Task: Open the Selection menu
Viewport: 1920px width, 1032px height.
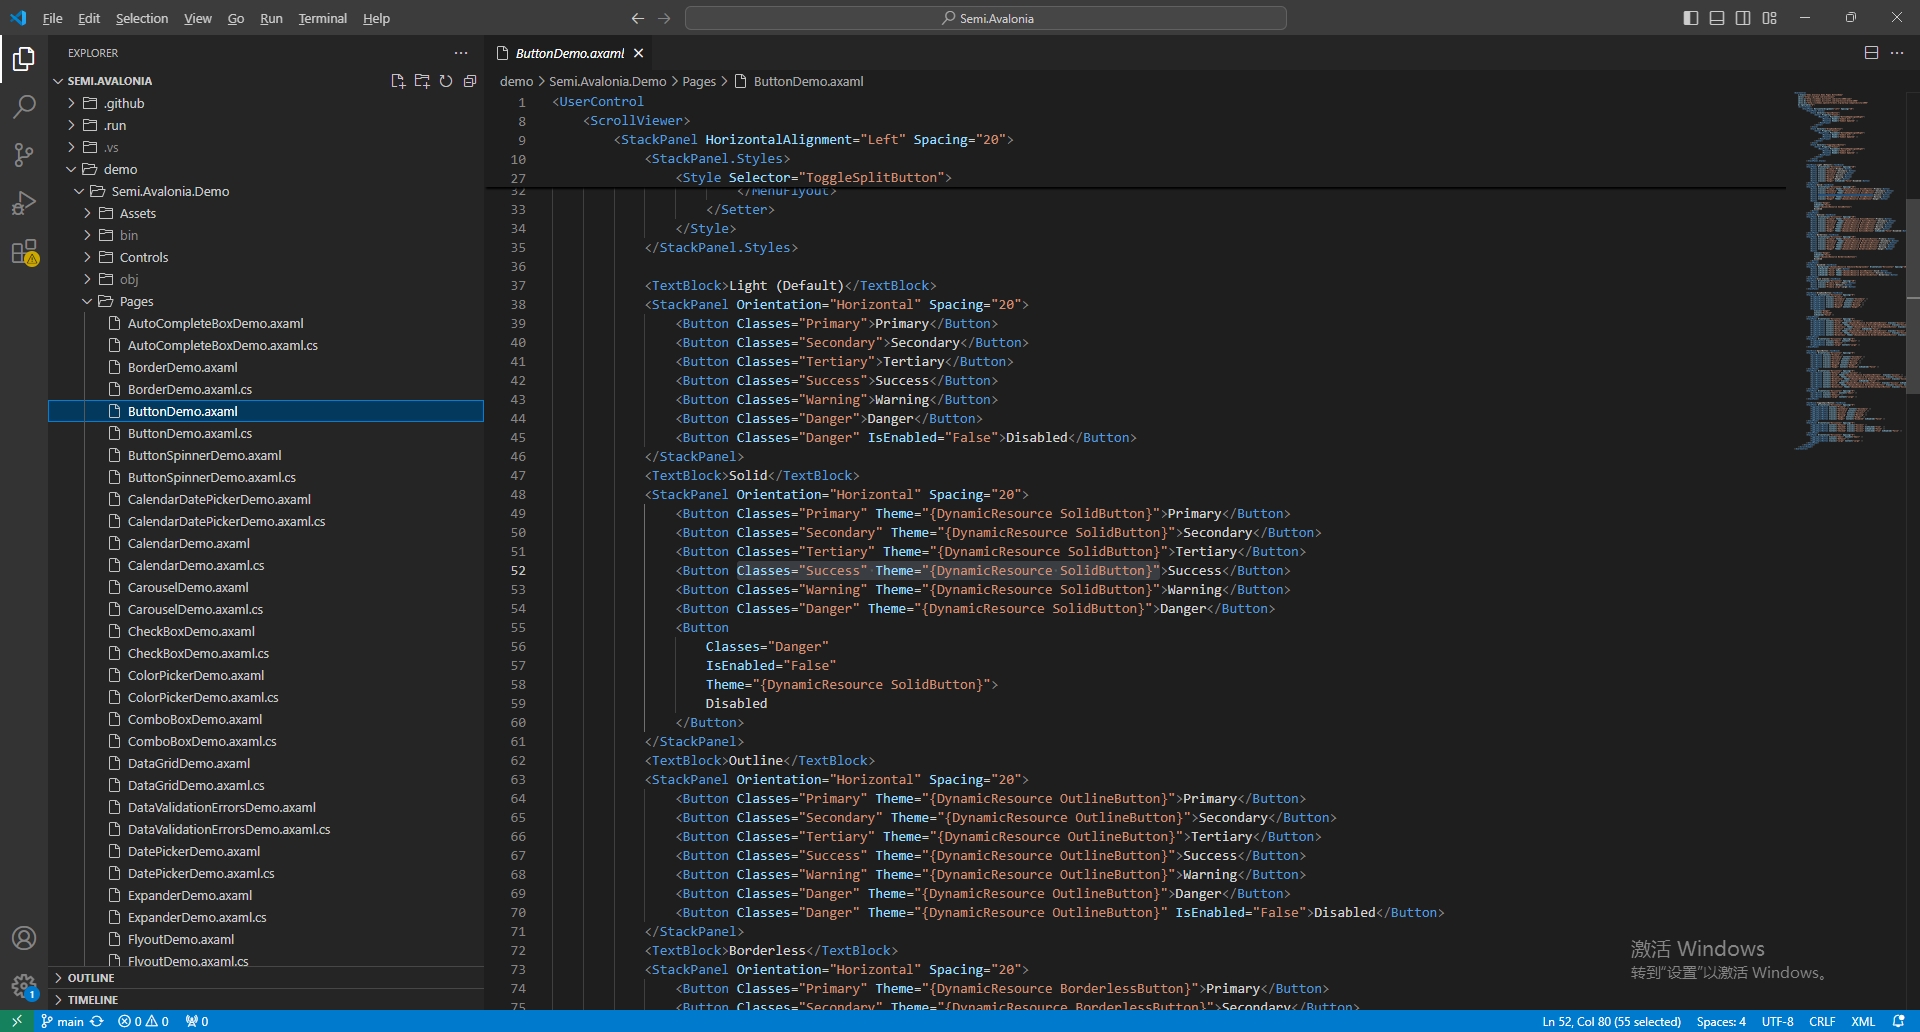Action: (141, 18)
